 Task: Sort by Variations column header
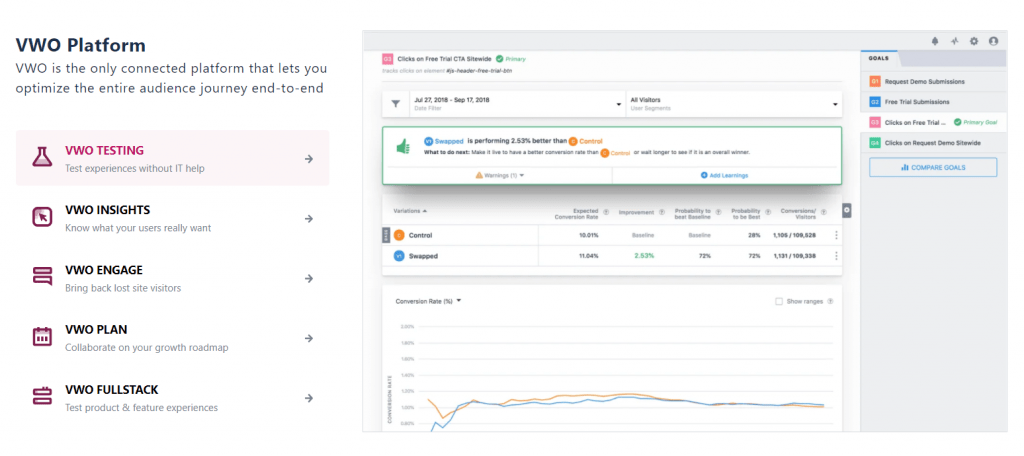point(410,211)
